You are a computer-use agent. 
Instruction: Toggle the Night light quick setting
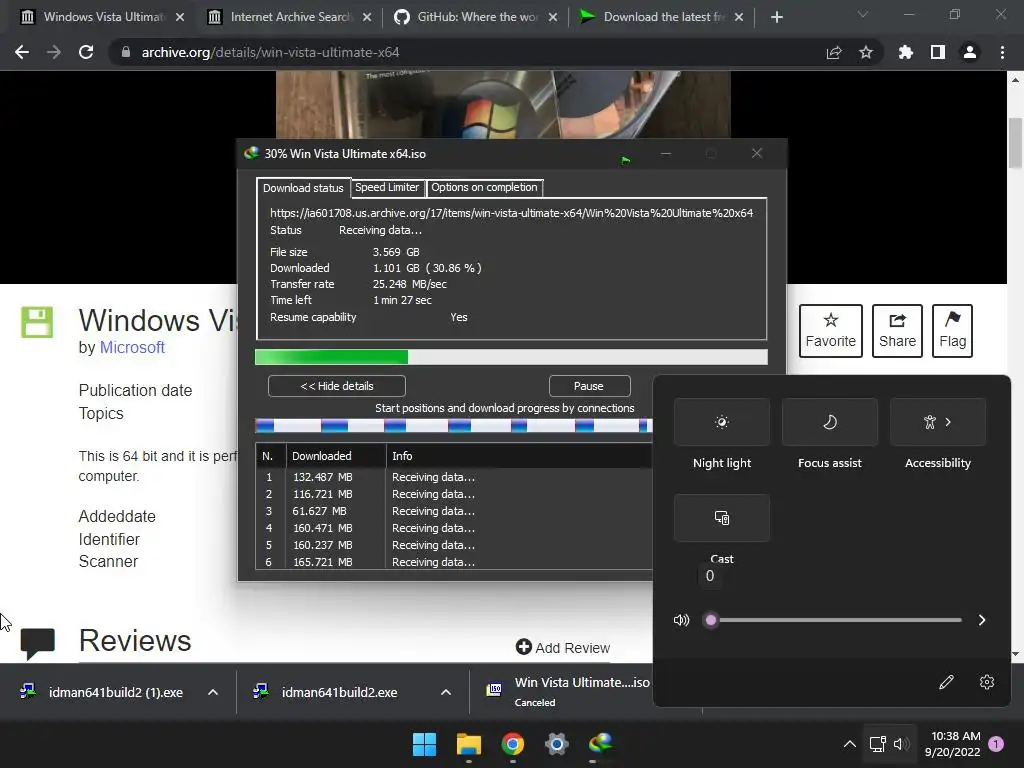[x=722, y=422]
